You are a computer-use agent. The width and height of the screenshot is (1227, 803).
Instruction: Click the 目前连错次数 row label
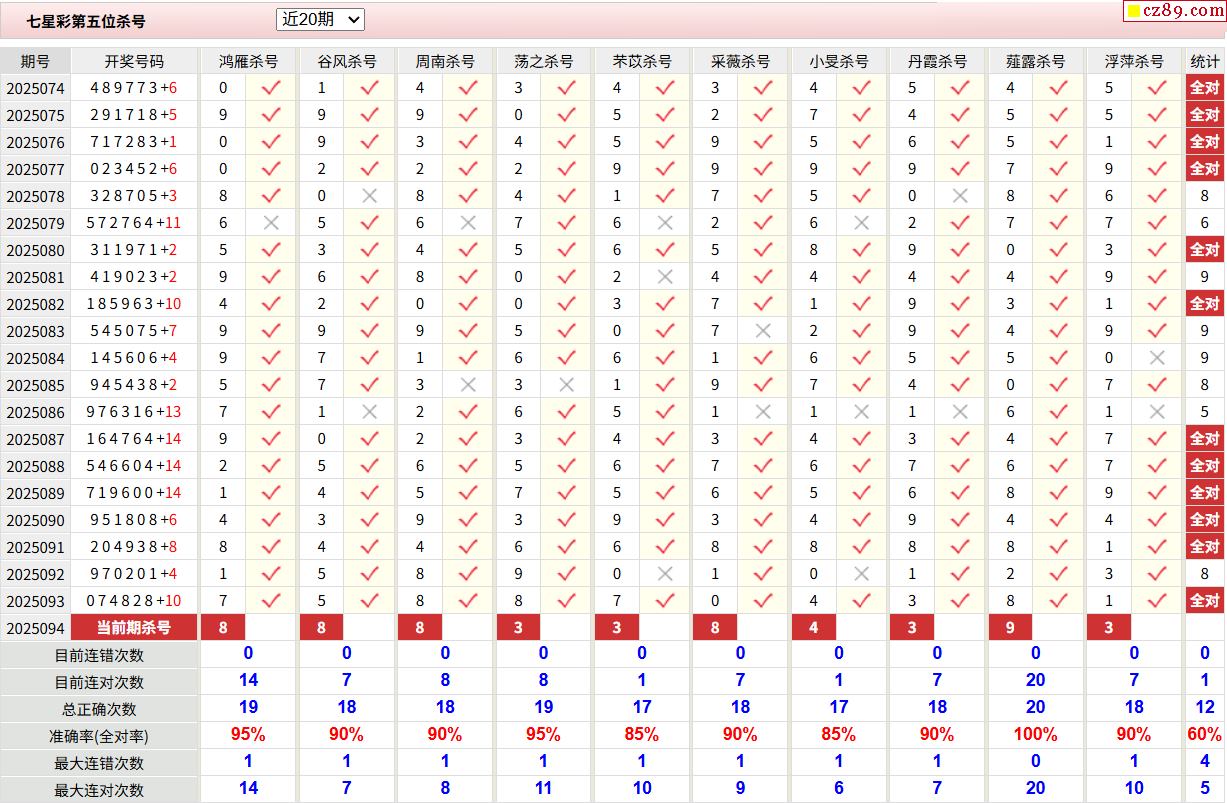tap(99, 655)
